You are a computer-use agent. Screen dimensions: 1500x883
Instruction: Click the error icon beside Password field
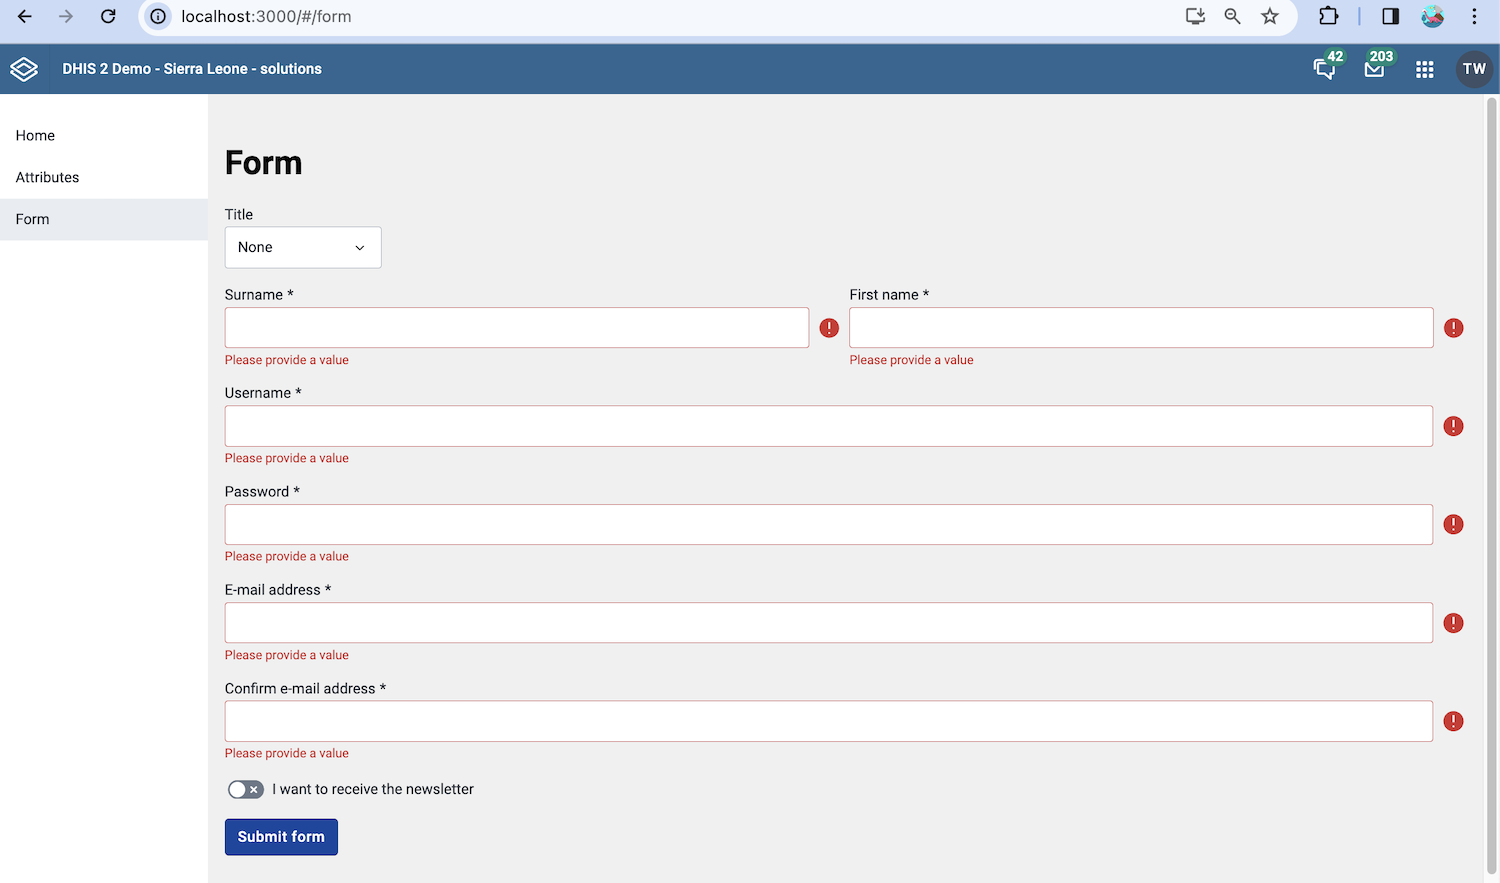click(x=1454, y=524)
